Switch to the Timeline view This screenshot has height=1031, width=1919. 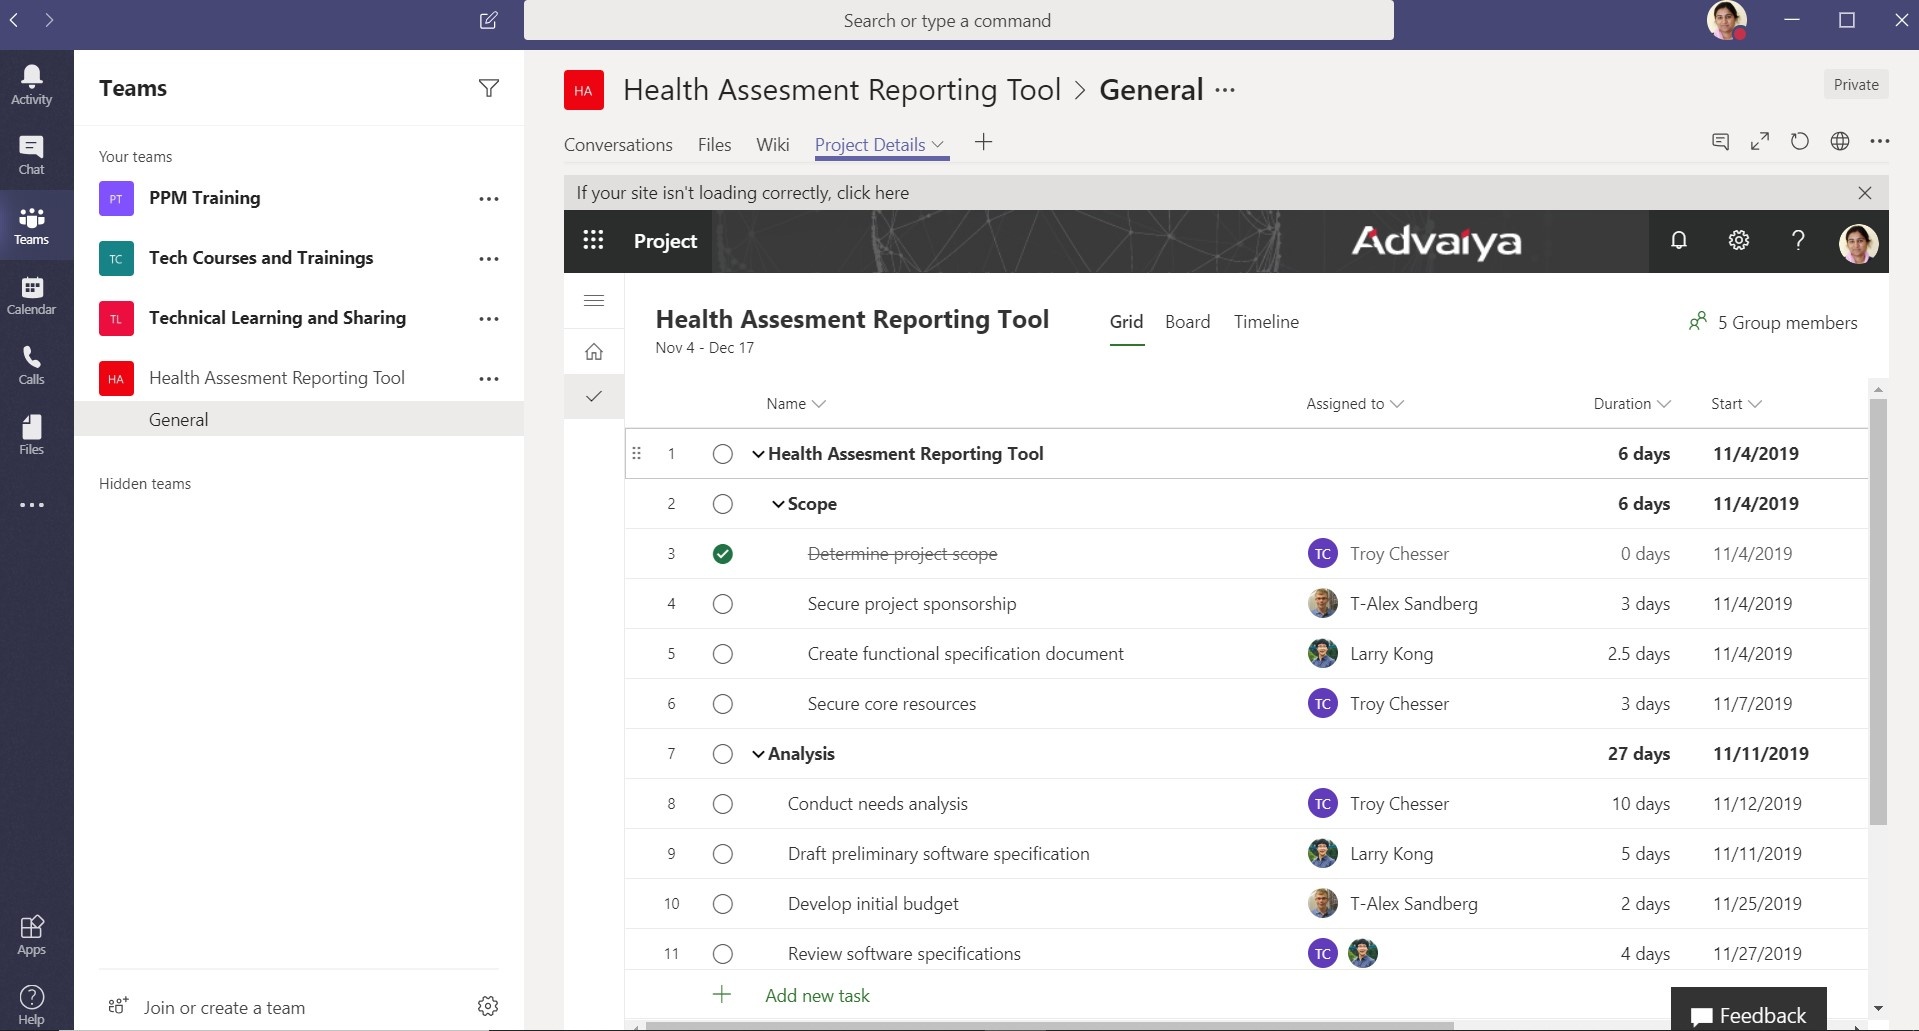[x=1266, y=322]
